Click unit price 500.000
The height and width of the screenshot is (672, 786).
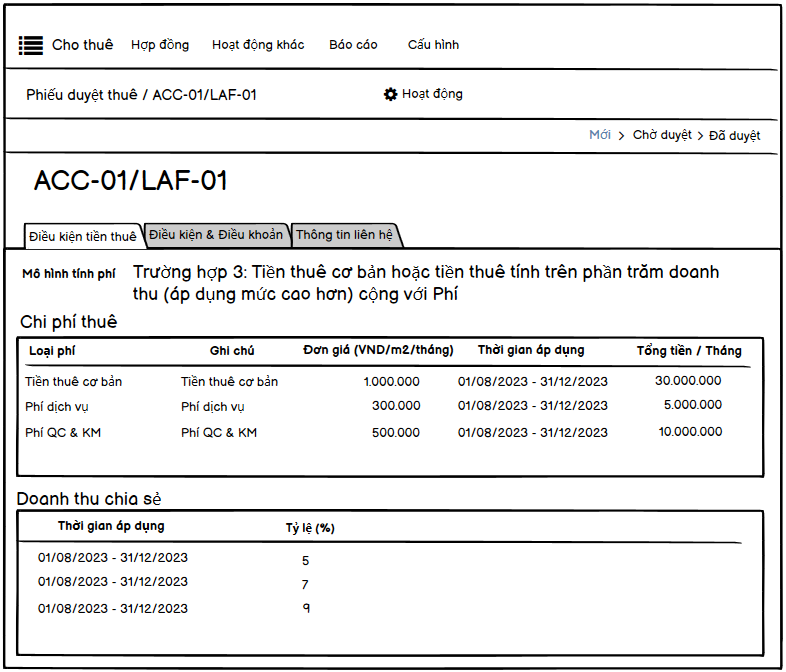click(396, 433)
